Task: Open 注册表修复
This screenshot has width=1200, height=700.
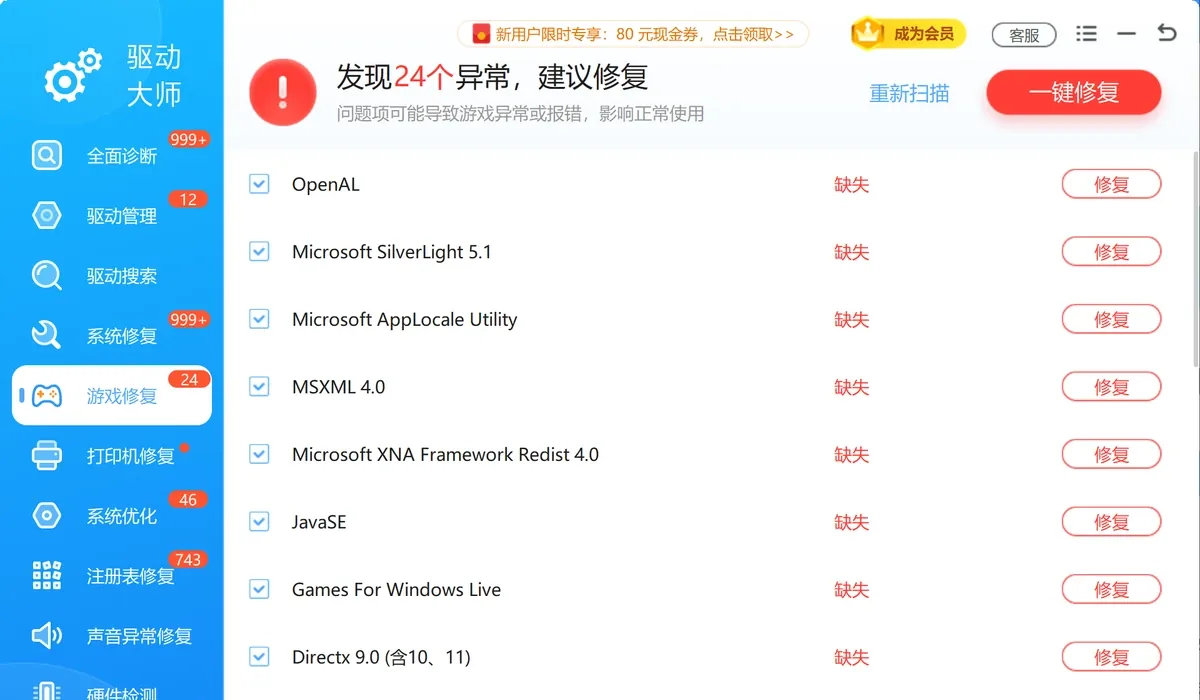Action: [x=112, y=576]
